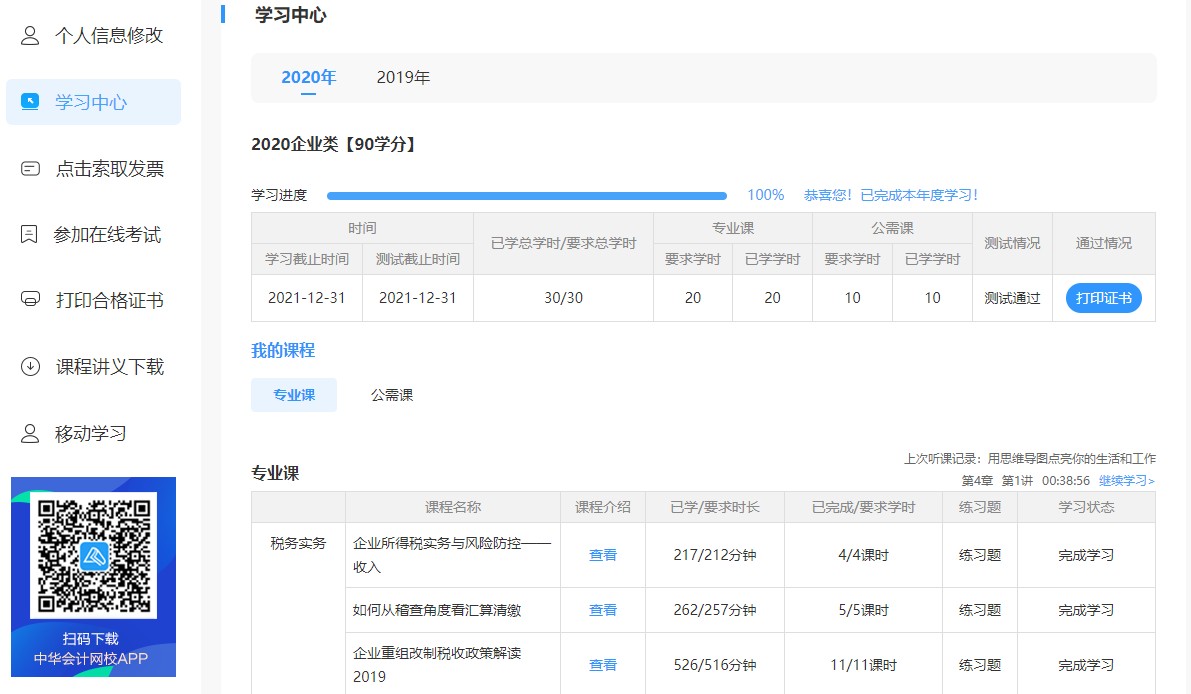Open 练习题 for 企业所得税实务与风险防控 course
Viewport: 1191px width, 694px height.
[979, 554]
